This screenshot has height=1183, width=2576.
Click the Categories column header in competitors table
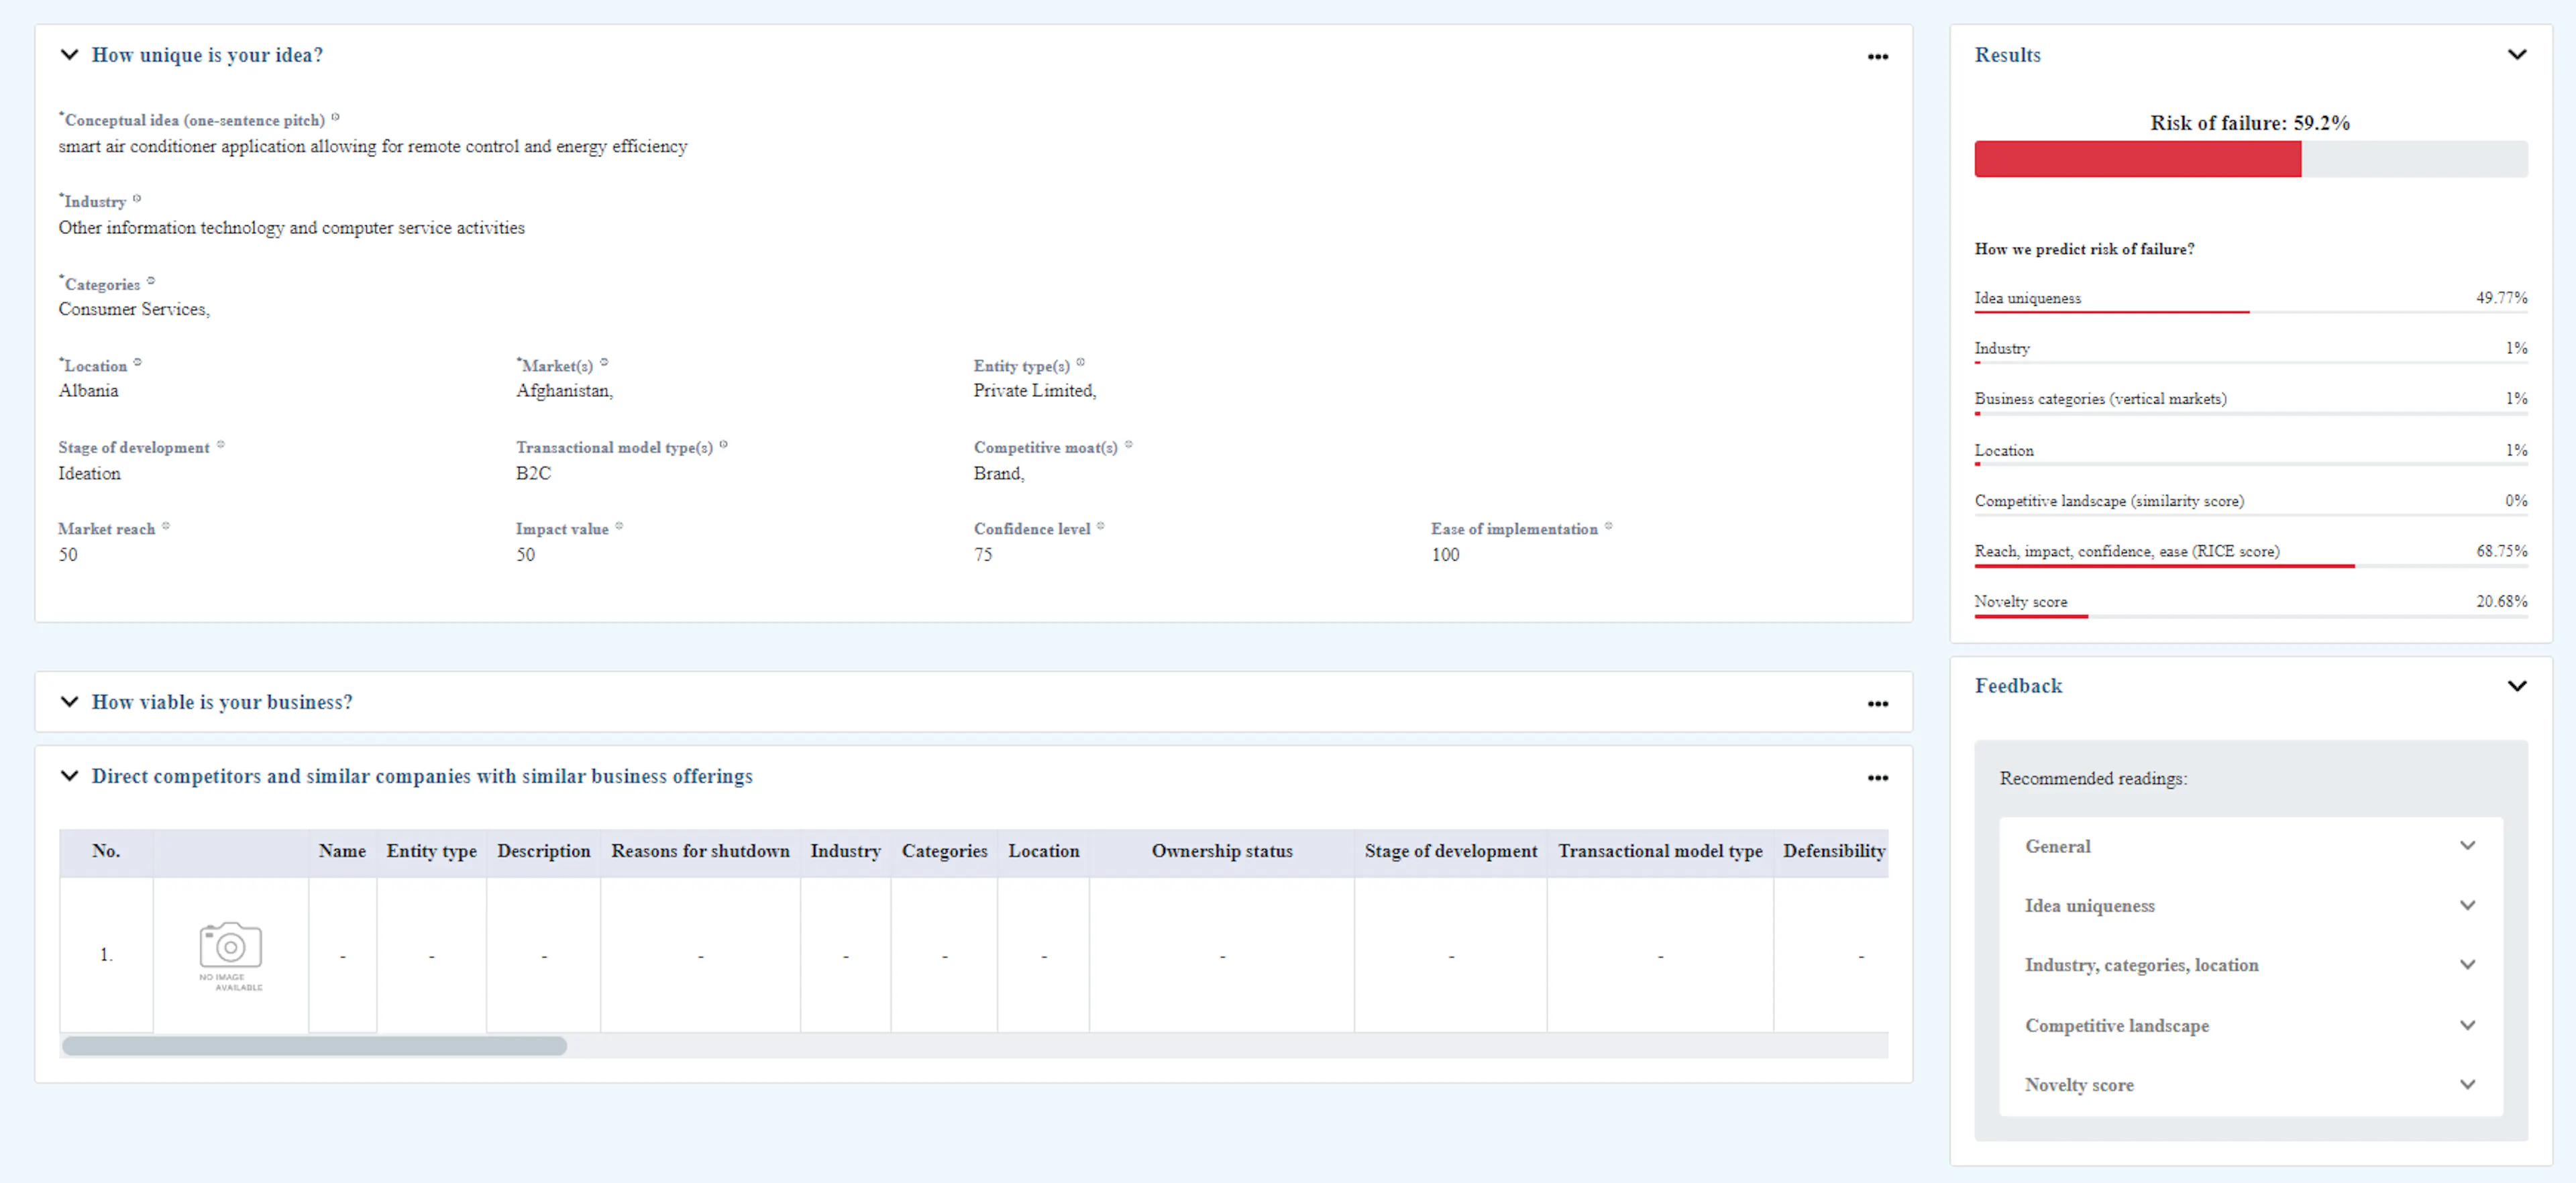944,851
